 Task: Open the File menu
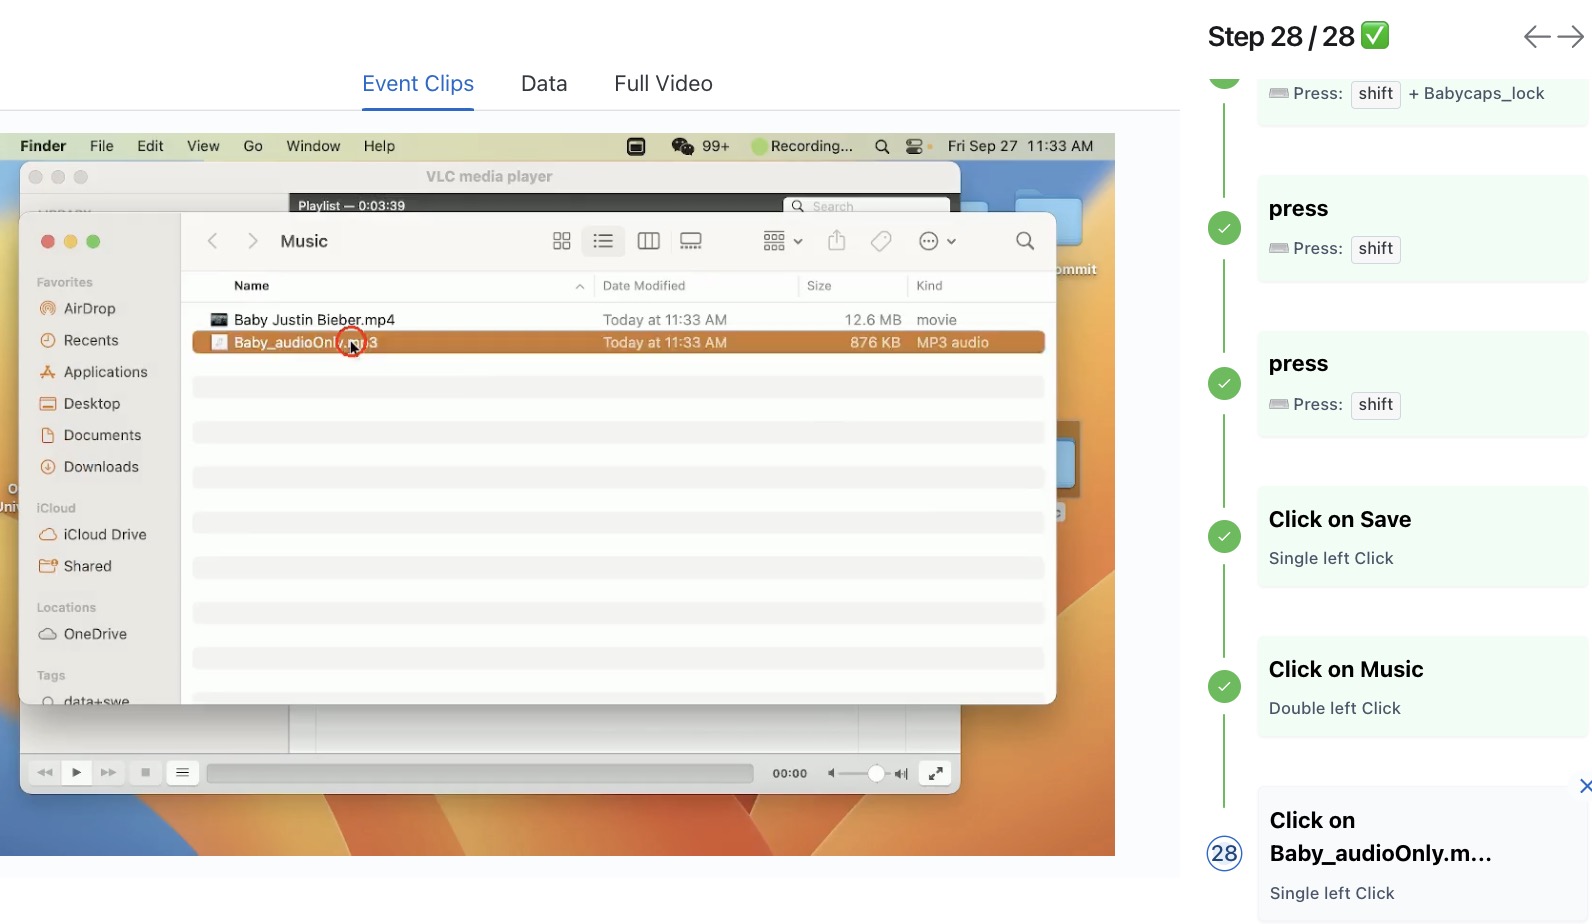pos(102,146)
